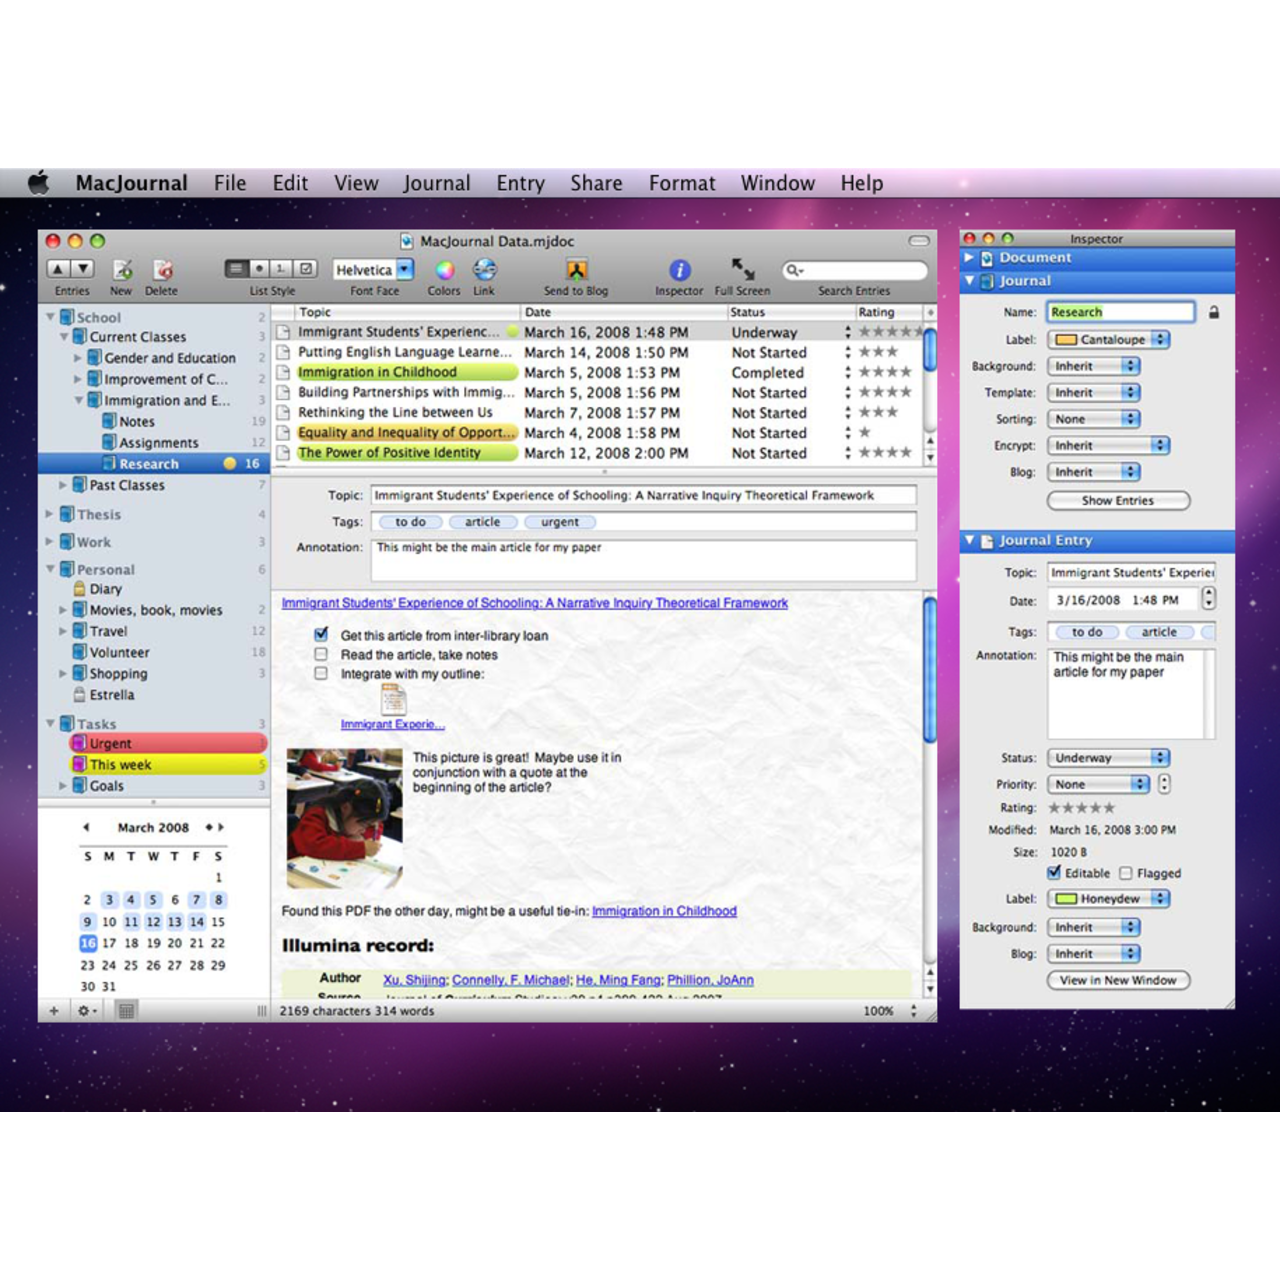Enable the Flagged checkbox in Inspector
This screenshot has height=1280, width=1280.
pyautogui.click(x=1126, y=873)
